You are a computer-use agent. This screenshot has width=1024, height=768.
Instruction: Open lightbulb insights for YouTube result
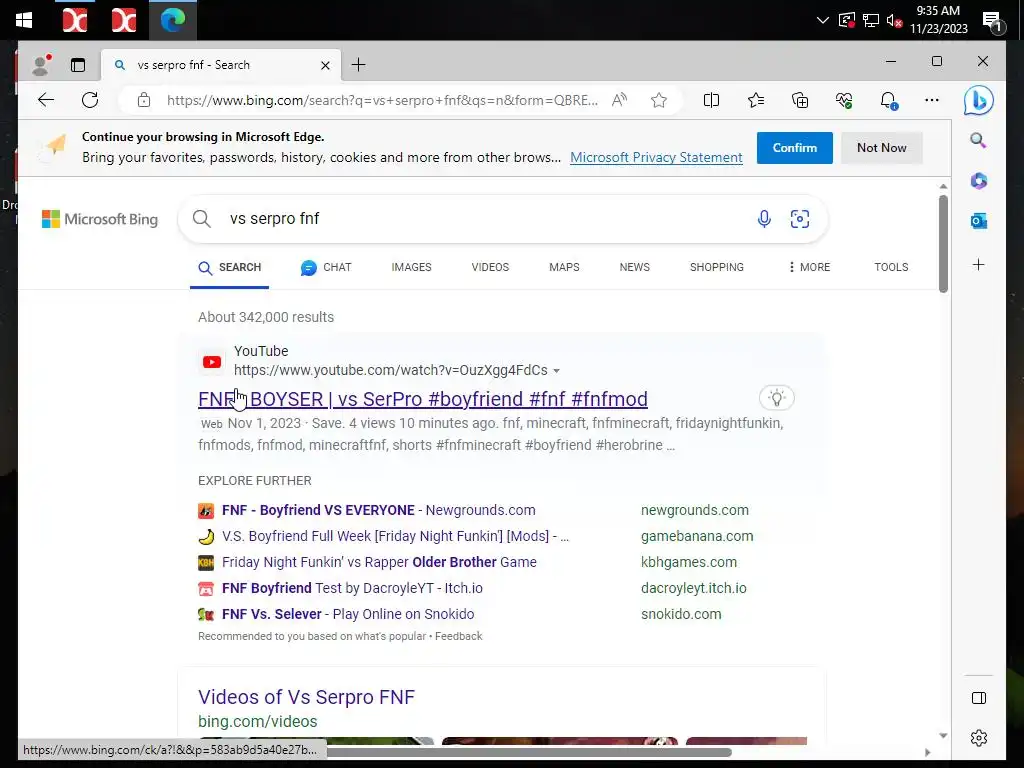point(776,398)
